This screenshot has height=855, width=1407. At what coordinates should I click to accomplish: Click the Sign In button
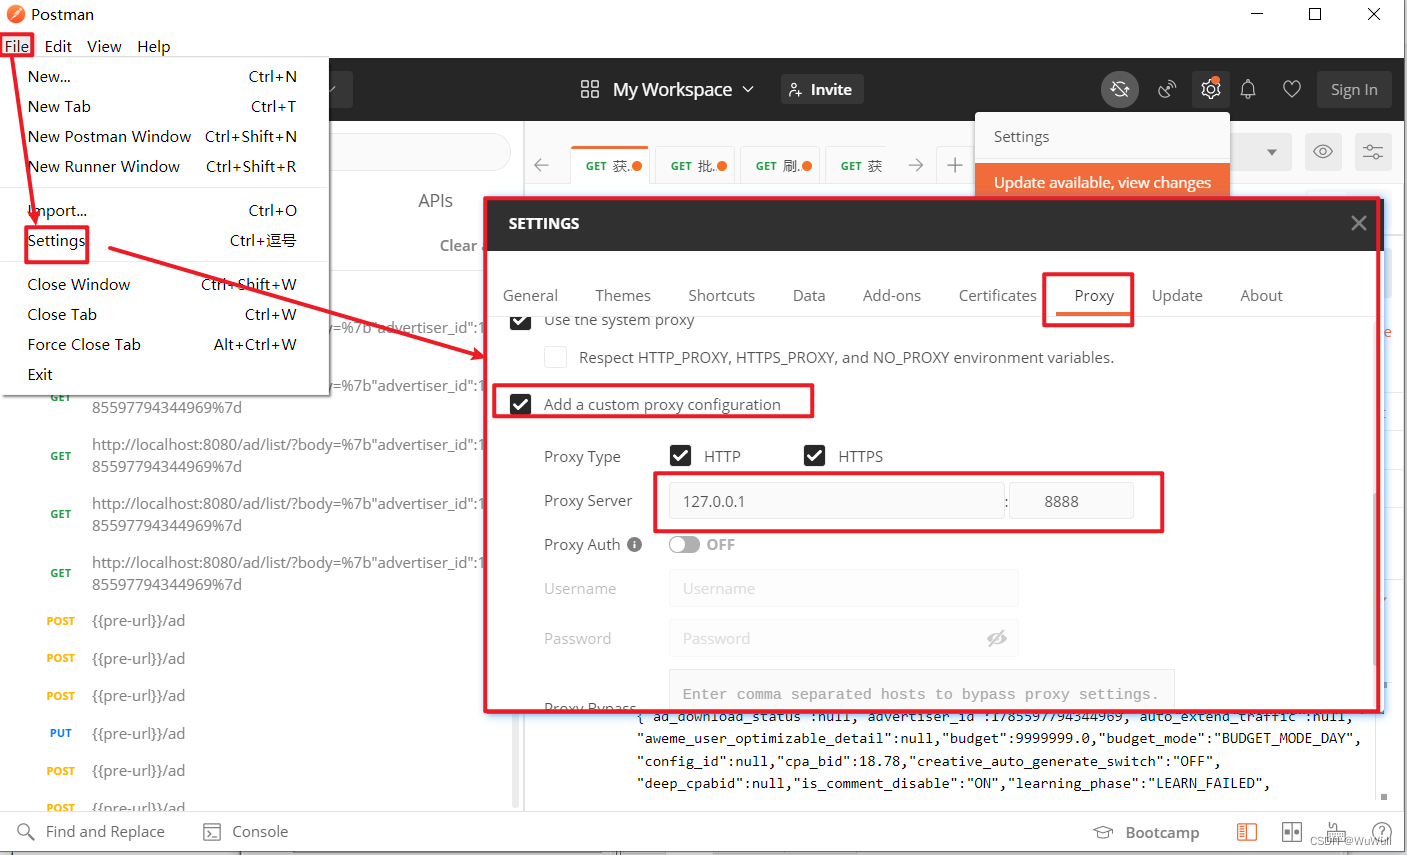click(1354, 89)
